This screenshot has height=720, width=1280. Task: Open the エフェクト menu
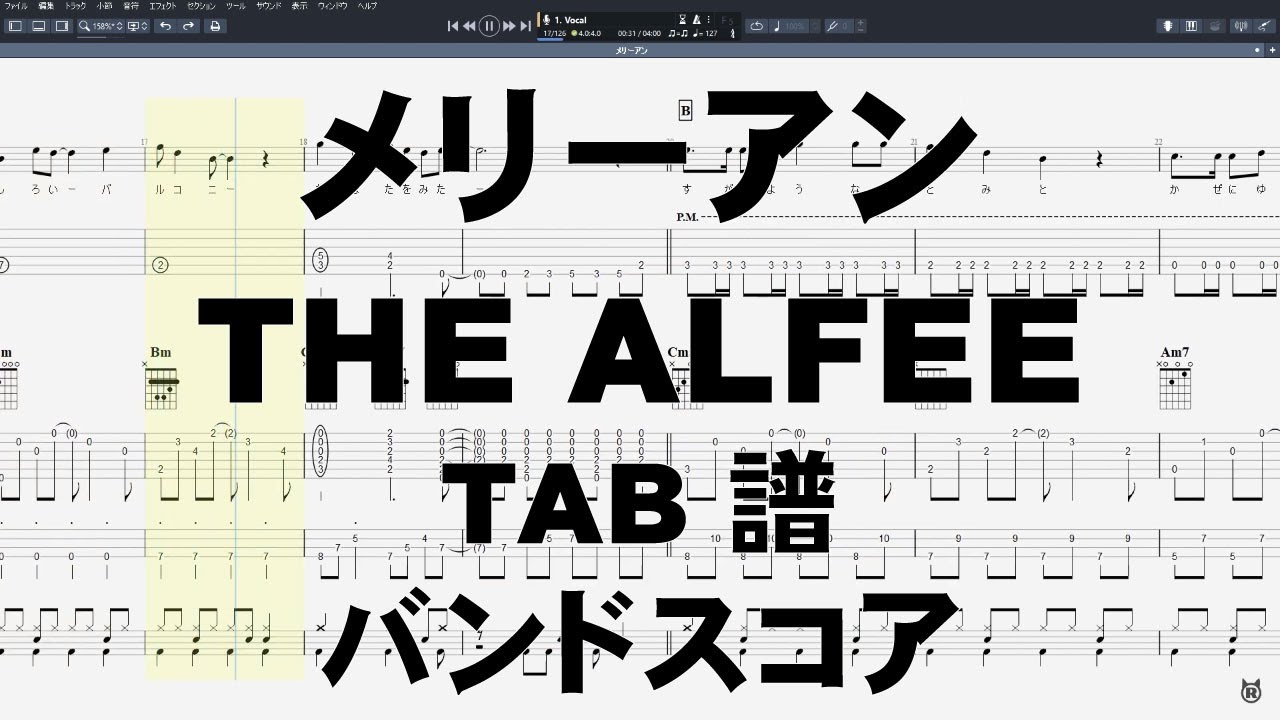162,6
